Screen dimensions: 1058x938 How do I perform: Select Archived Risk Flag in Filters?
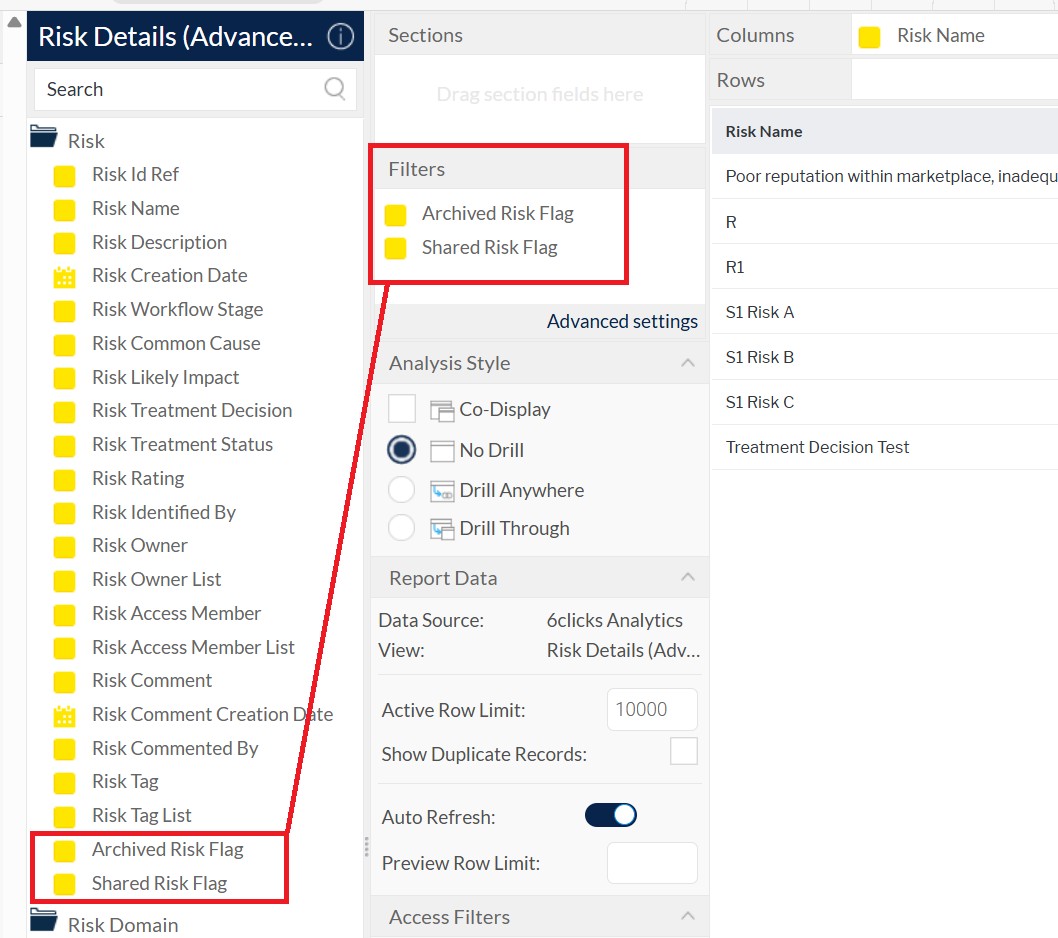pyautogui.click(x=497, y=214)
